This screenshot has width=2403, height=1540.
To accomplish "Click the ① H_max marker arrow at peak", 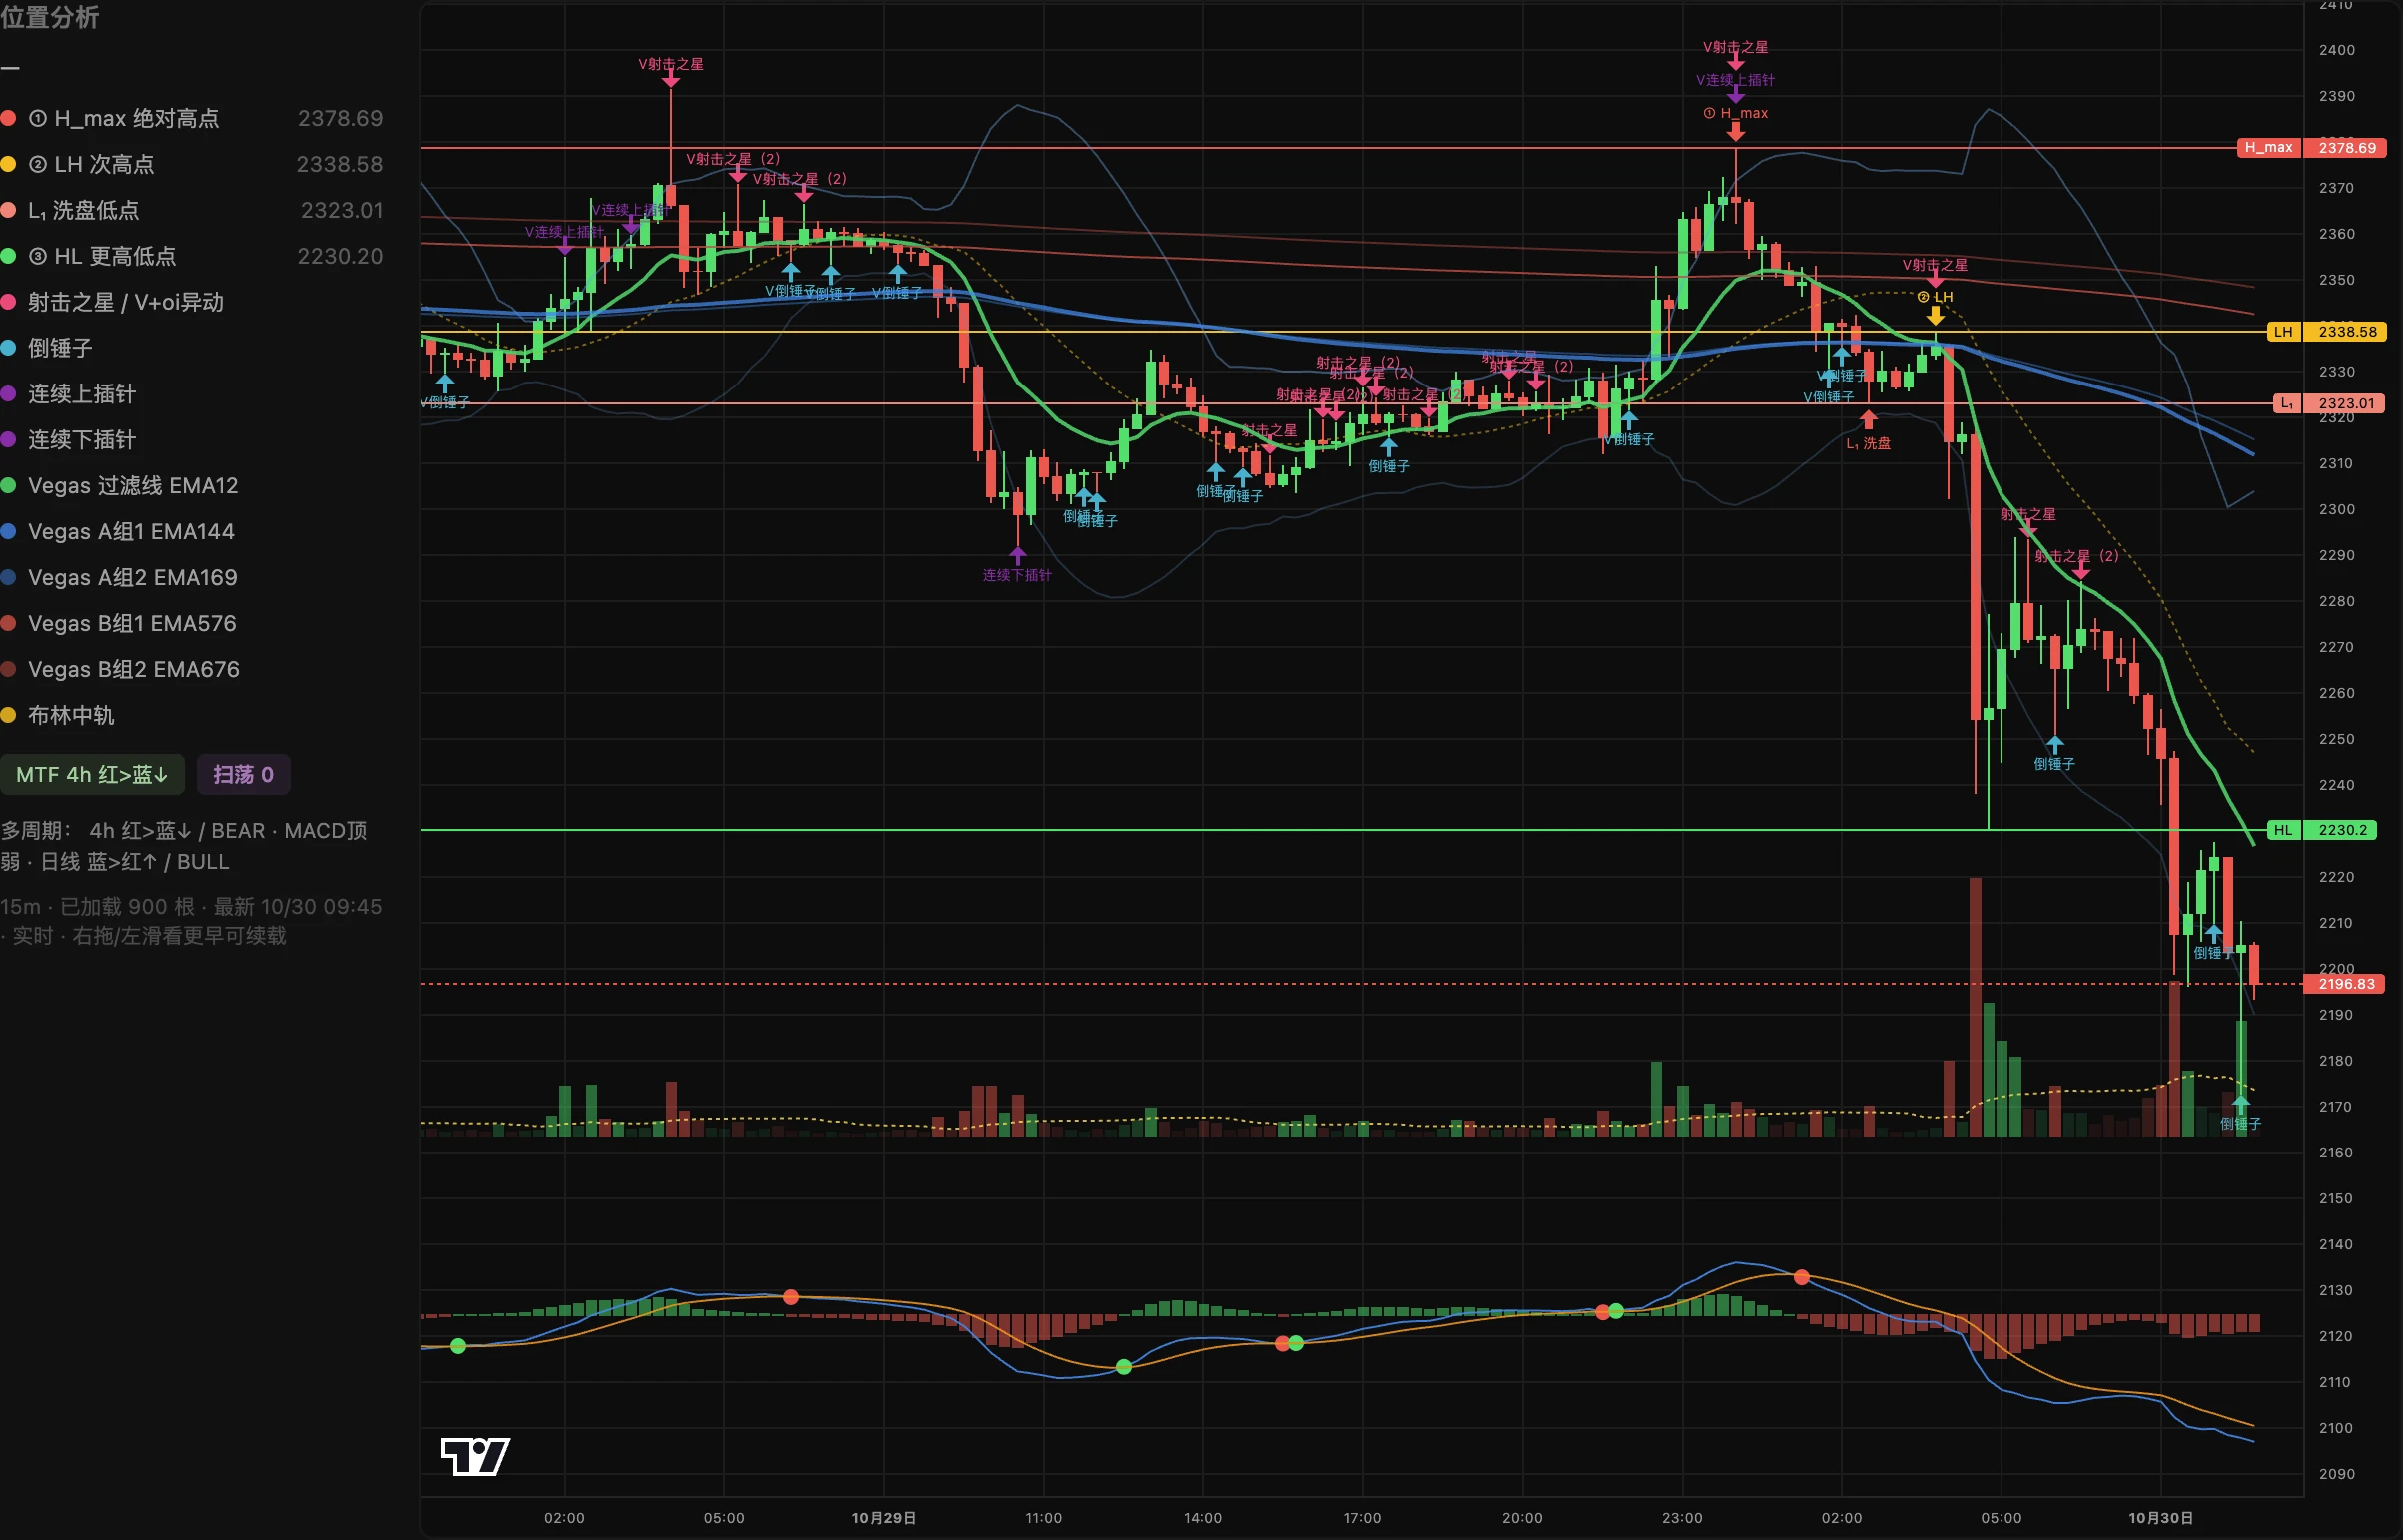I will (1736, 132).
